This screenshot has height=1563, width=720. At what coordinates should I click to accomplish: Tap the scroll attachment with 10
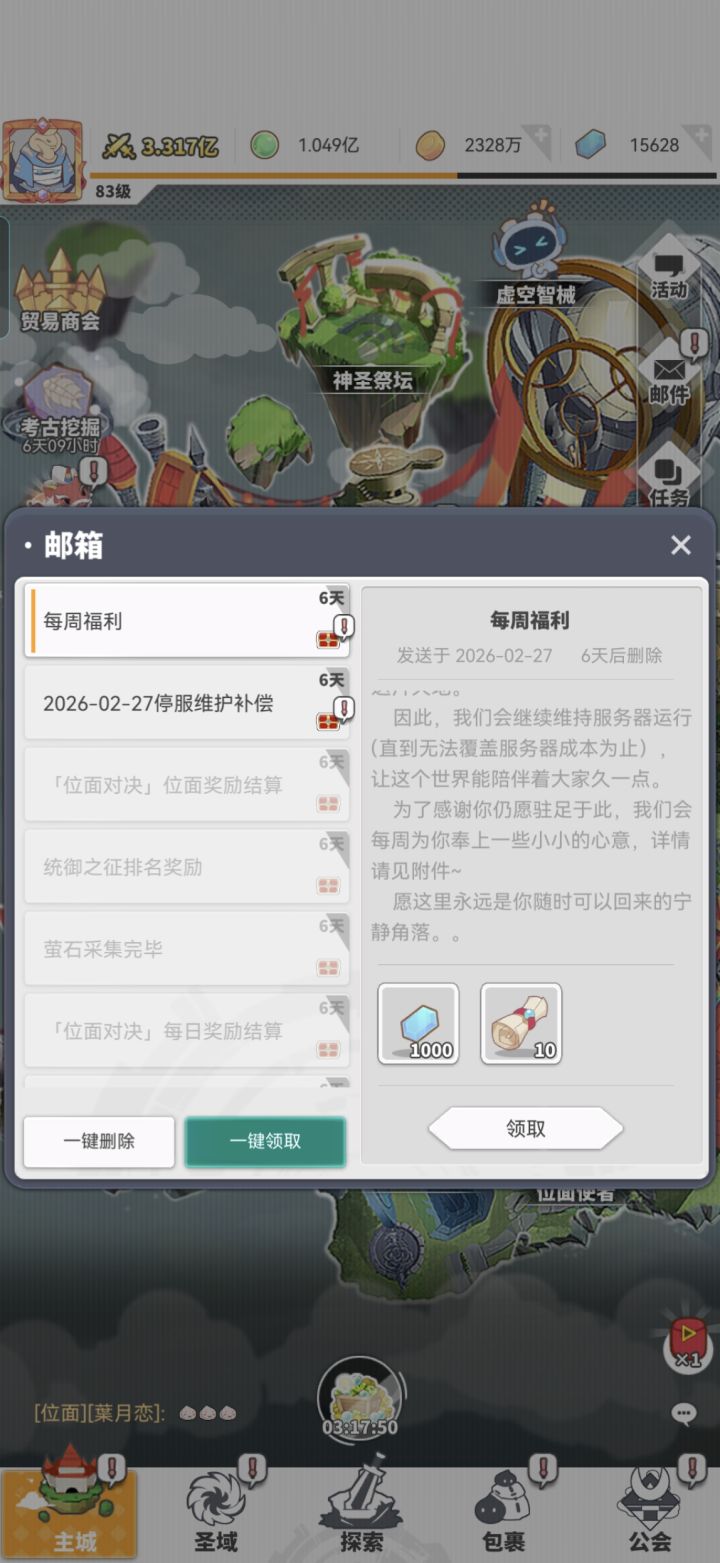pyautogui.click(x=521, y=1023)
